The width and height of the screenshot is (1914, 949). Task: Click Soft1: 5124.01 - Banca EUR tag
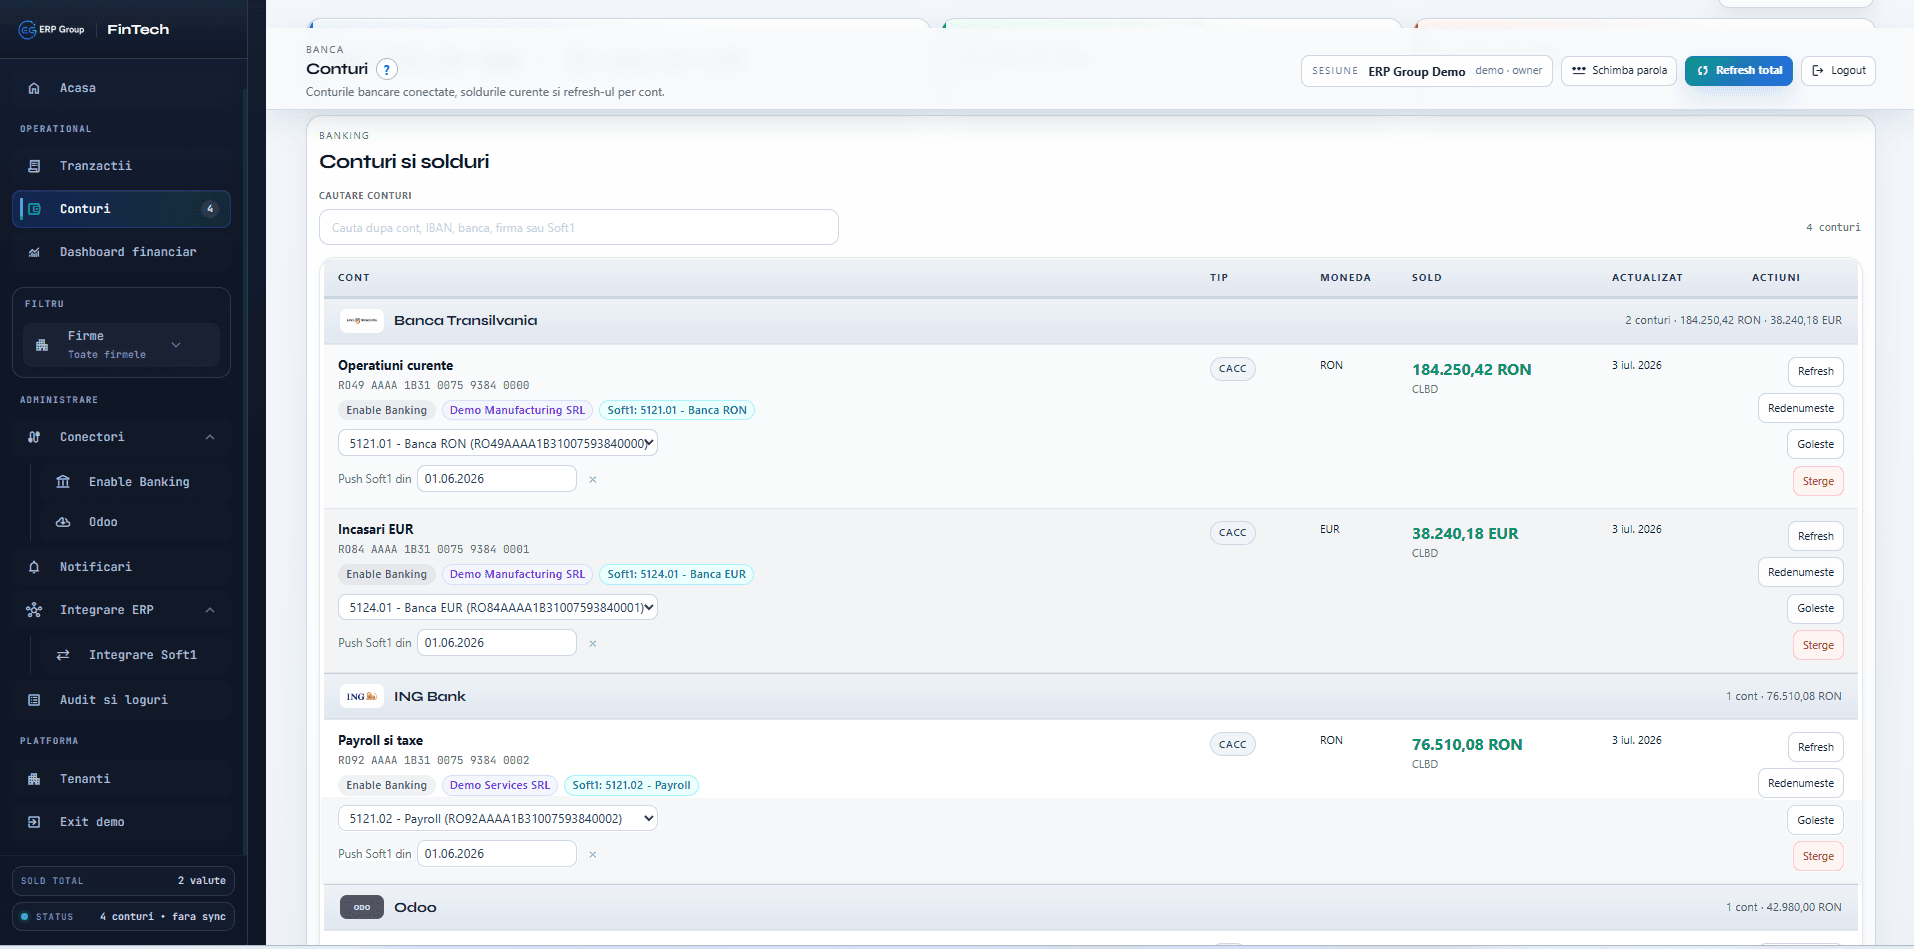coord(677,574)
